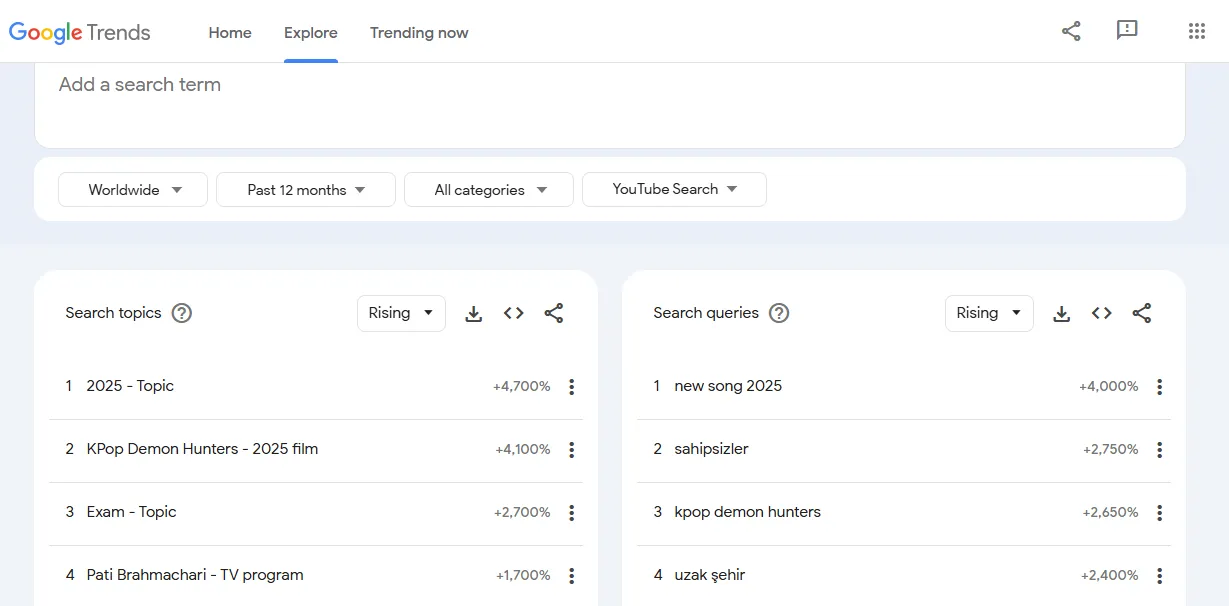Share the Search queries card
This screenshot has height=606, width=1229.
pyautogui.click(x=1142, y=313)
